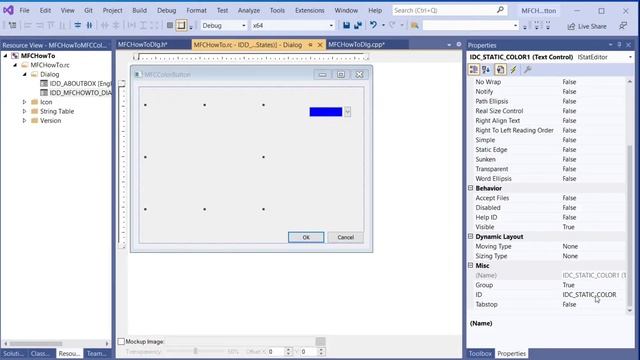Toggle the Guides toolbar button
Screen dimensions: 640x360
click(x=181, y=25)
